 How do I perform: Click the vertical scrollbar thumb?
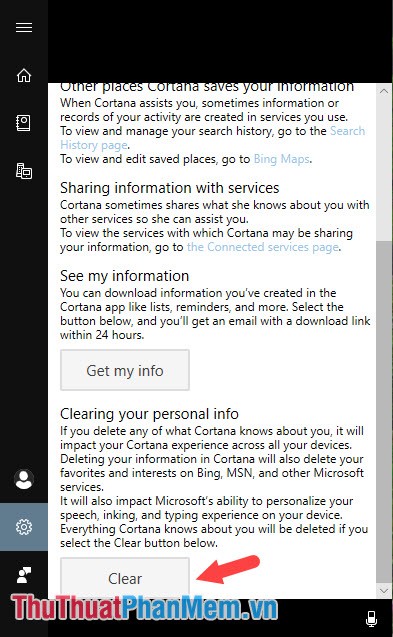point(384,412)
